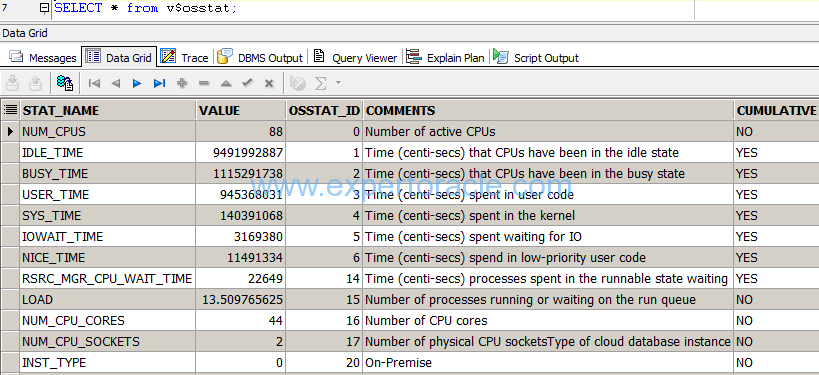This screenshot has width=819, height=375.
Task: Switch to the Messages tab
Action: (43, 57)
